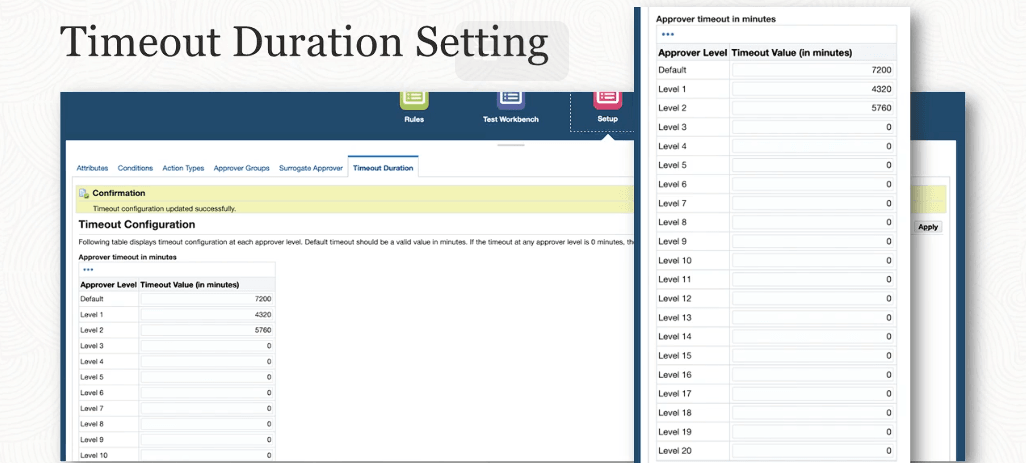The image size is (1026, 463).
Task: Click the 'Timeout Duration Setting' slide title
Action: (x=304, y=43)
